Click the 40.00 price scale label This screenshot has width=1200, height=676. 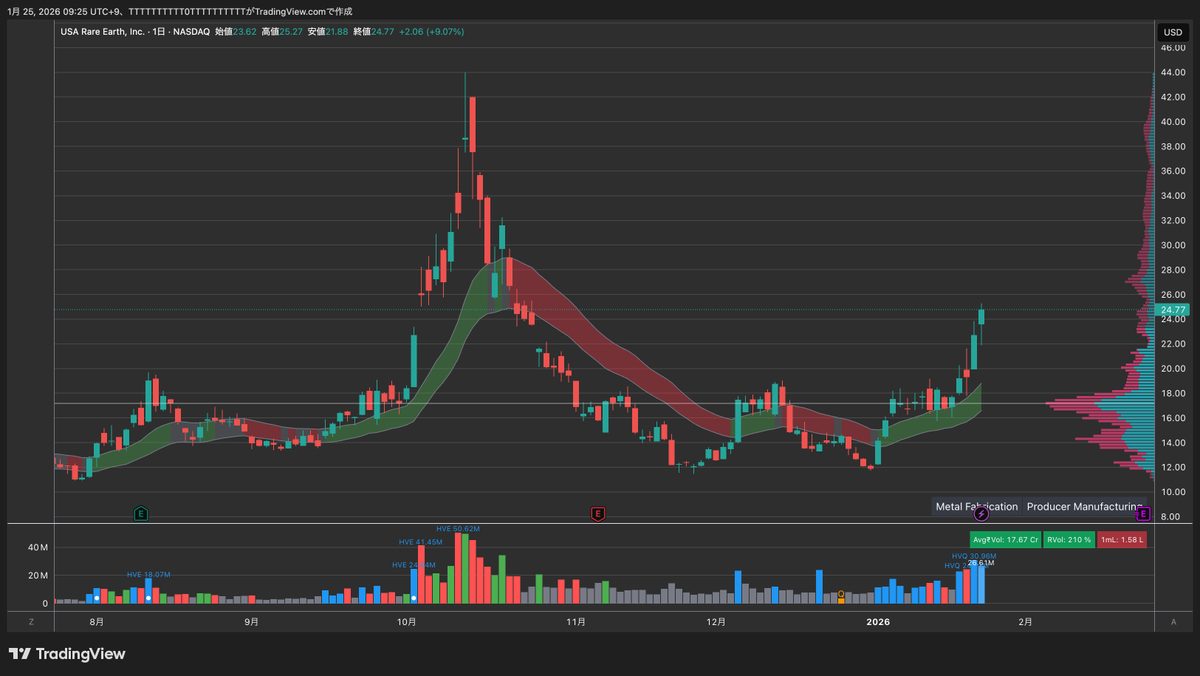click(1173, 122)
